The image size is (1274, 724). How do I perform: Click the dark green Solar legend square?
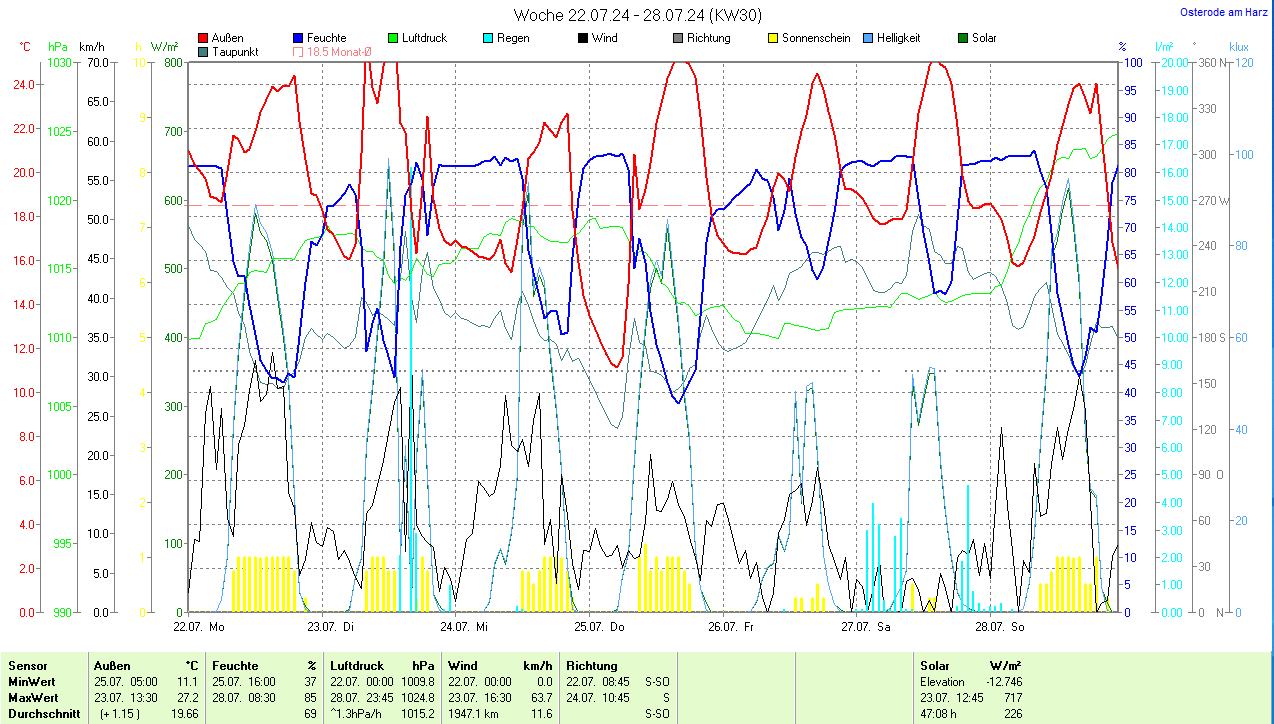pyautogui.click(x=963, y=38)
